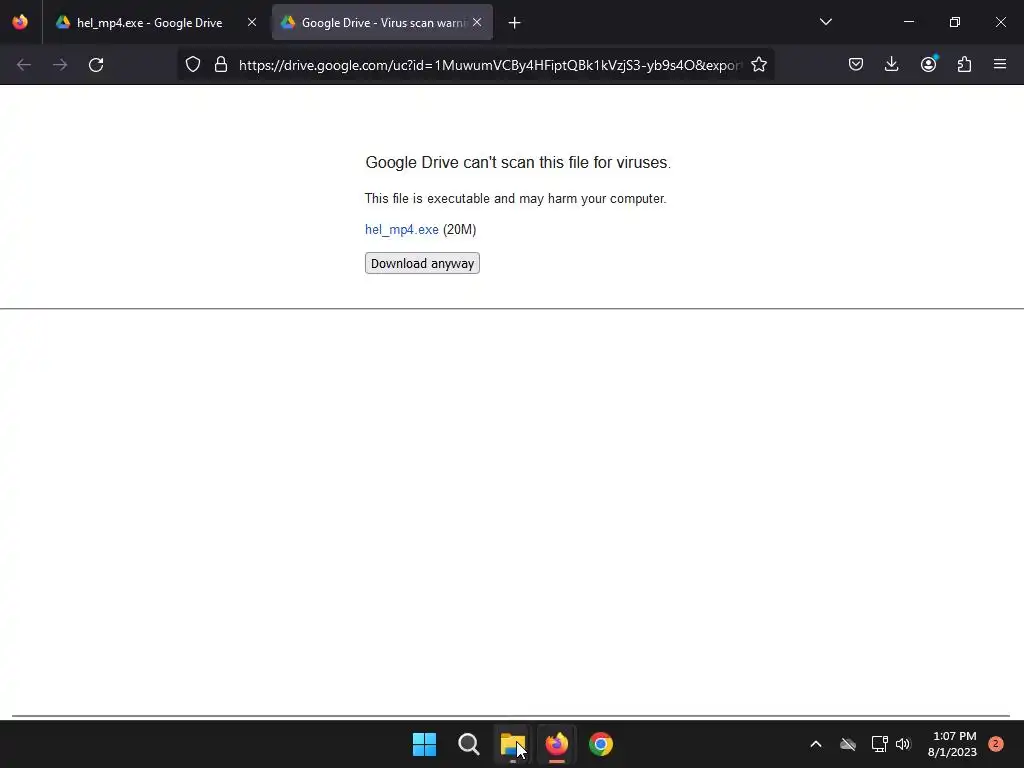1024x768 pixels.
Task: Open Windows taskbar search
Action: pos(468,744)
